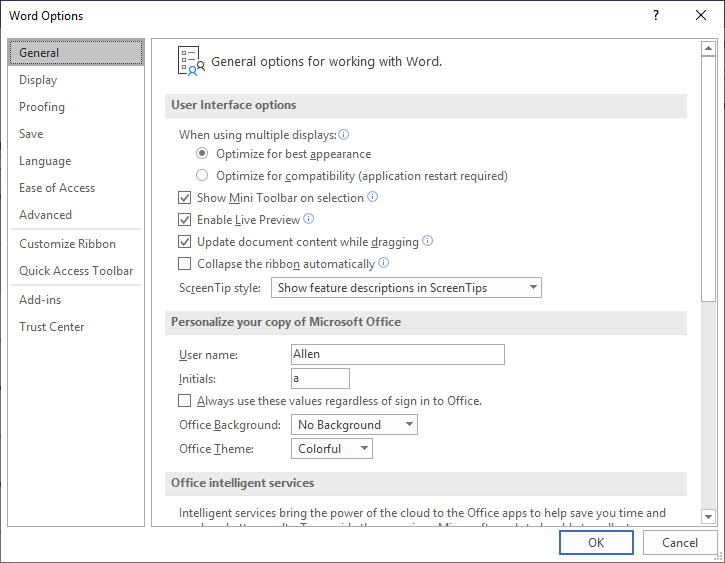Click the vertical scrollbar thumb

point(708,179)
